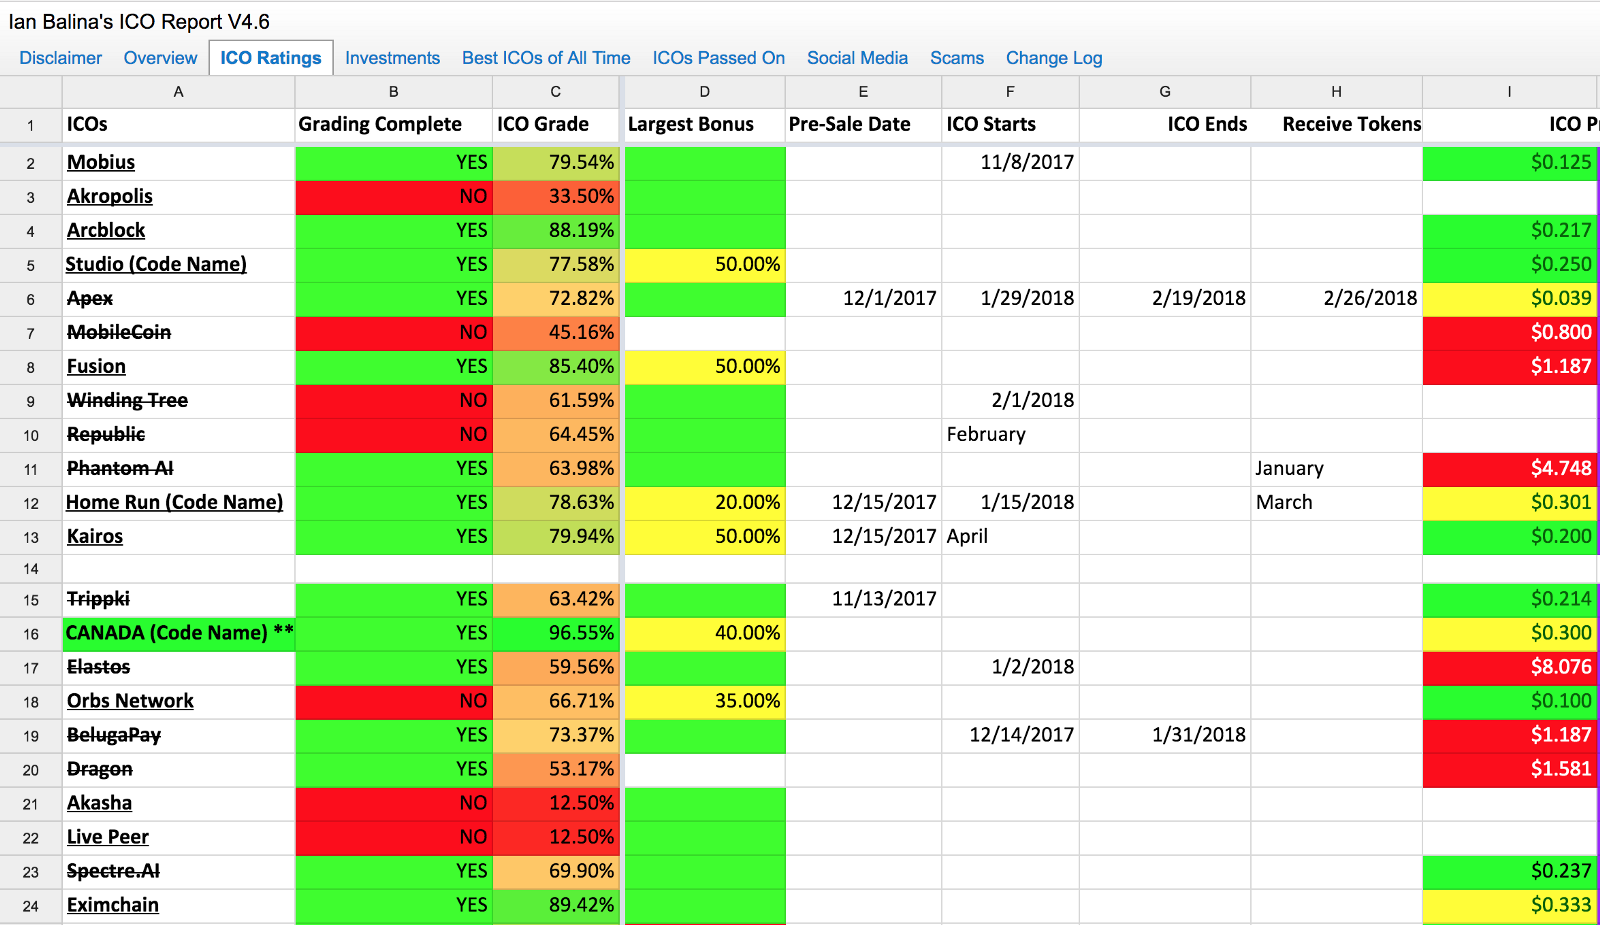Screen dimensions: 1600x925
Task: Click the struck-through BelugaPay link
Action: [x=114, y=735]
